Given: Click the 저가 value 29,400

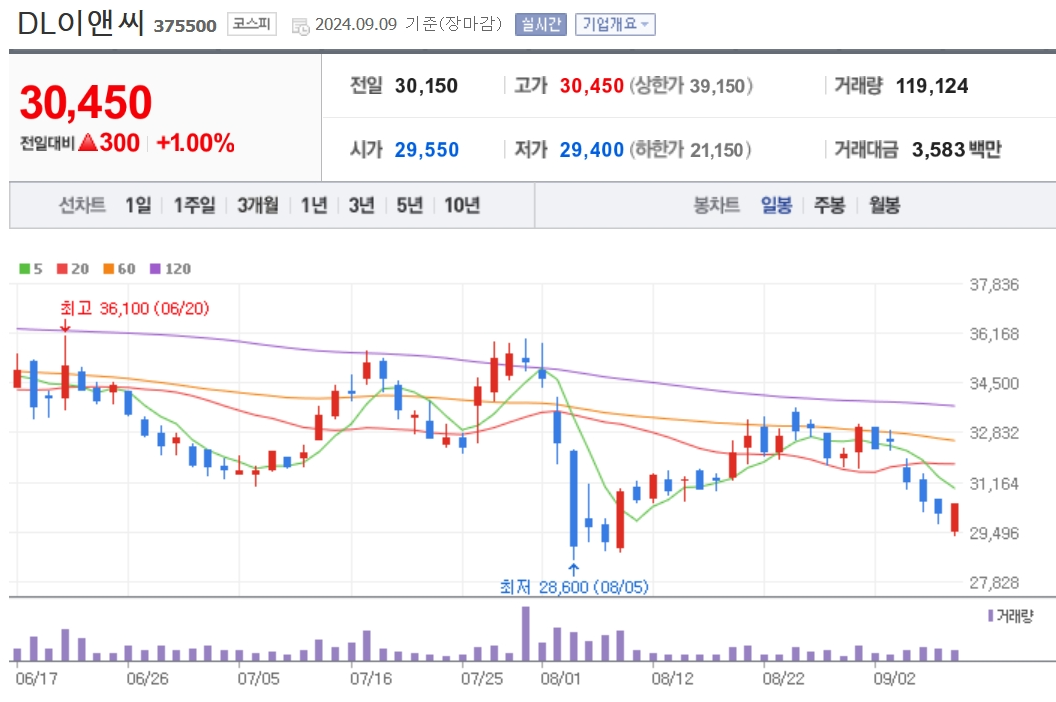Looking at the screenshot, I should point(591,150).
